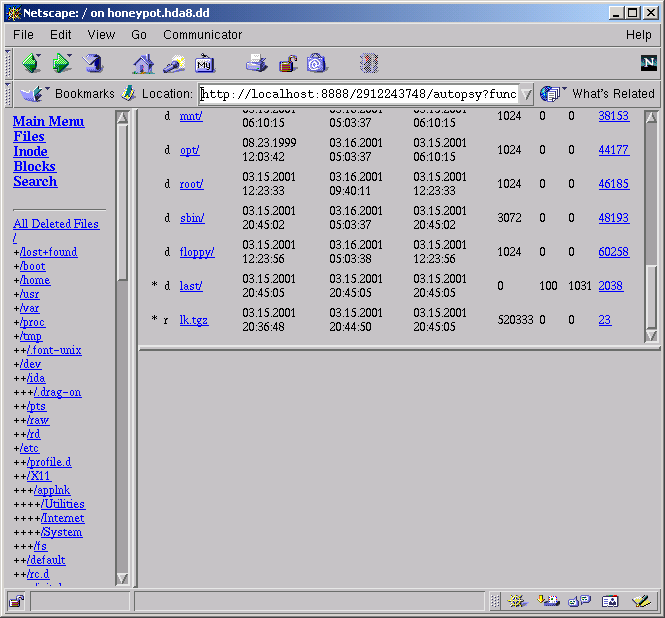
Task: Click the file list scrollbar down arrow
Action: pyautogui.click(x=651, y=336)
